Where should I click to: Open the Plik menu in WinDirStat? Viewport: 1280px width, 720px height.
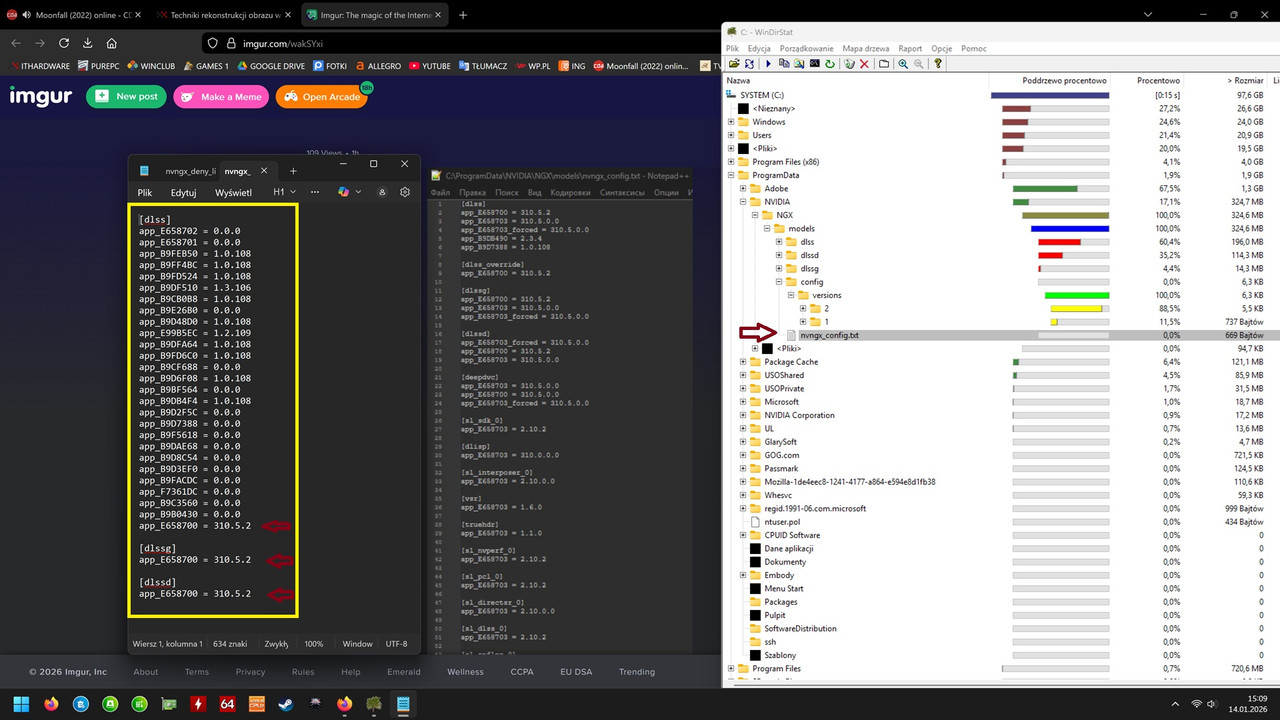(x=732, y=48)
